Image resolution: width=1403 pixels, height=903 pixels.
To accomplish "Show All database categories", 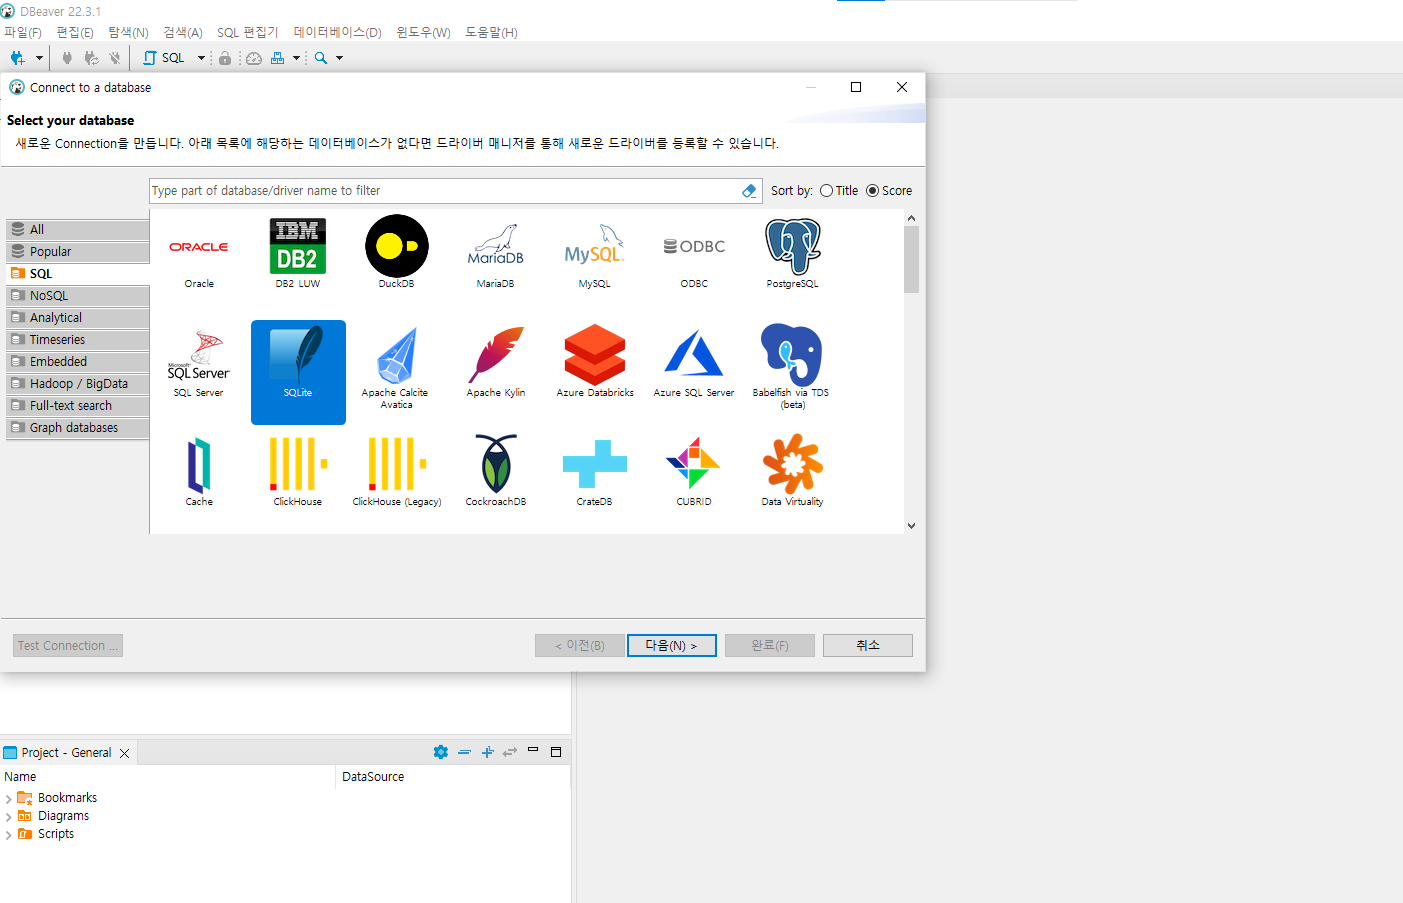I will tap(78, 230).
